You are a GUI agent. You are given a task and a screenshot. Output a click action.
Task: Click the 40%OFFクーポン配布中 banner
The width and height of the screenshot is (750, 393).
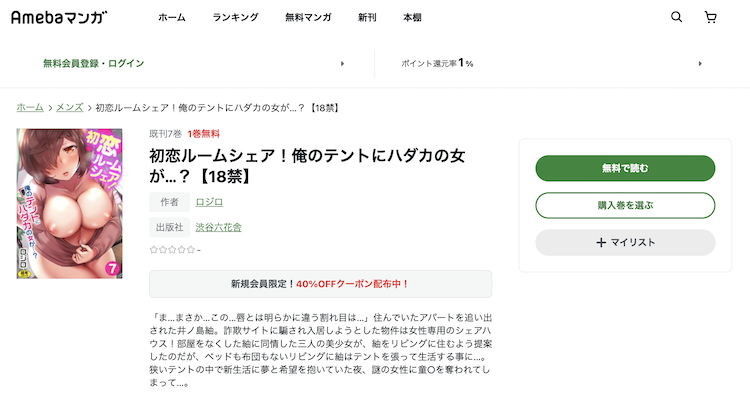320,284
